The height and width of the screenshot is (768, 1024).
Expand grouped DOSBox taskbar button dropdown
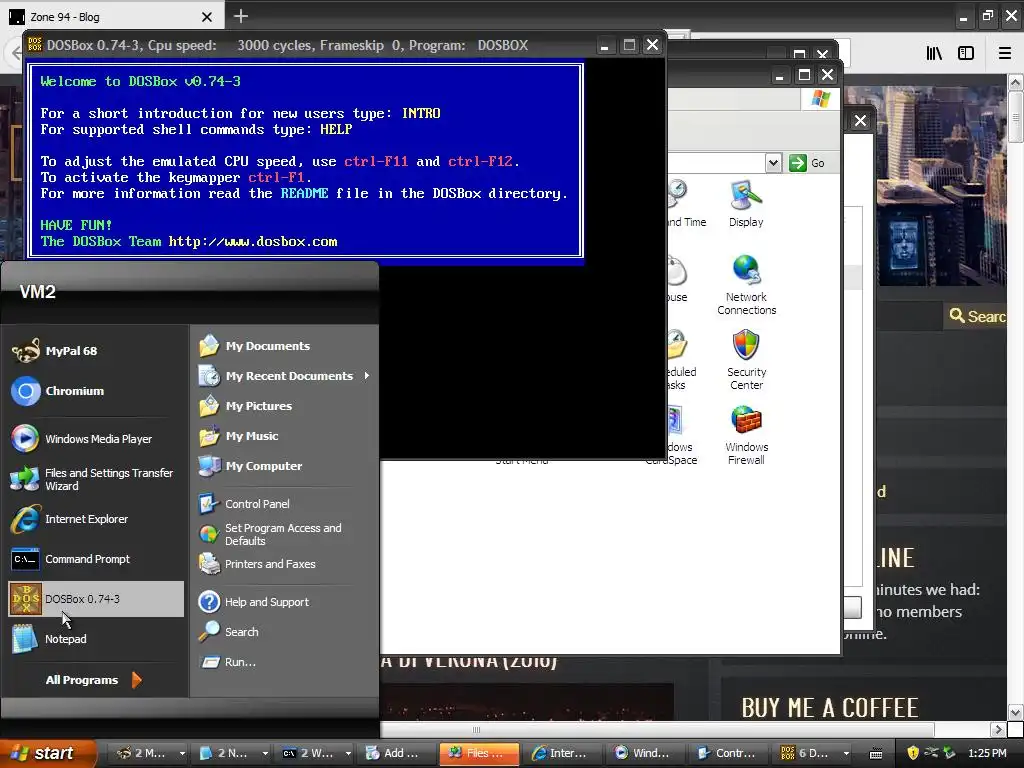tap(846, 754)
